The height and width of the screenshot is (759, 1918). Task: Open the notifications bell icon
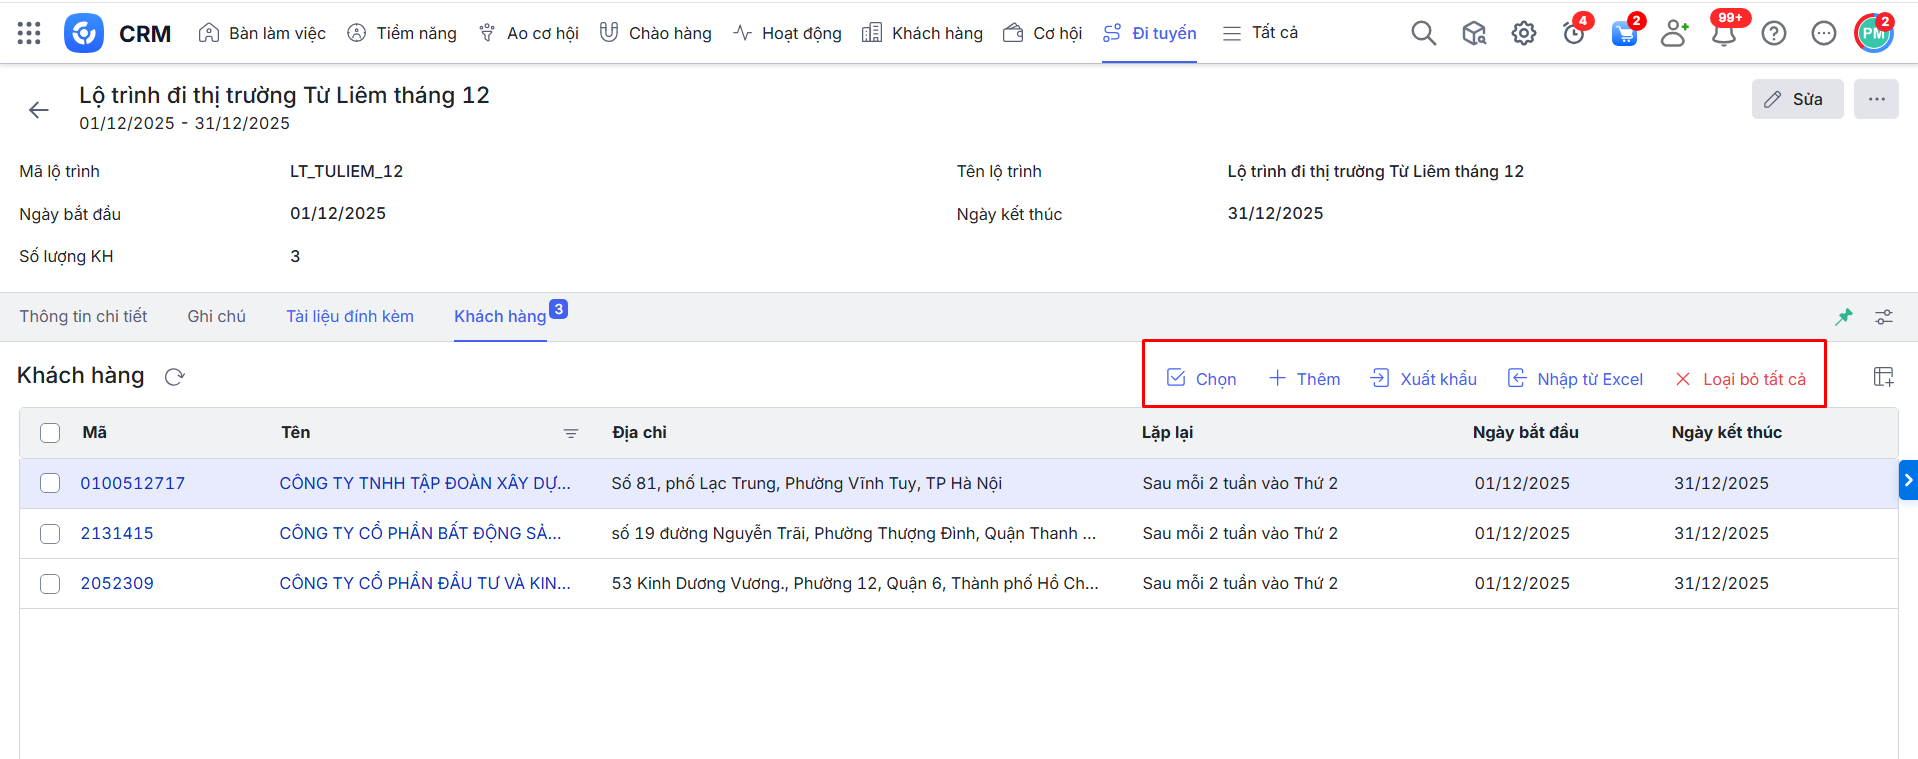1723,34
